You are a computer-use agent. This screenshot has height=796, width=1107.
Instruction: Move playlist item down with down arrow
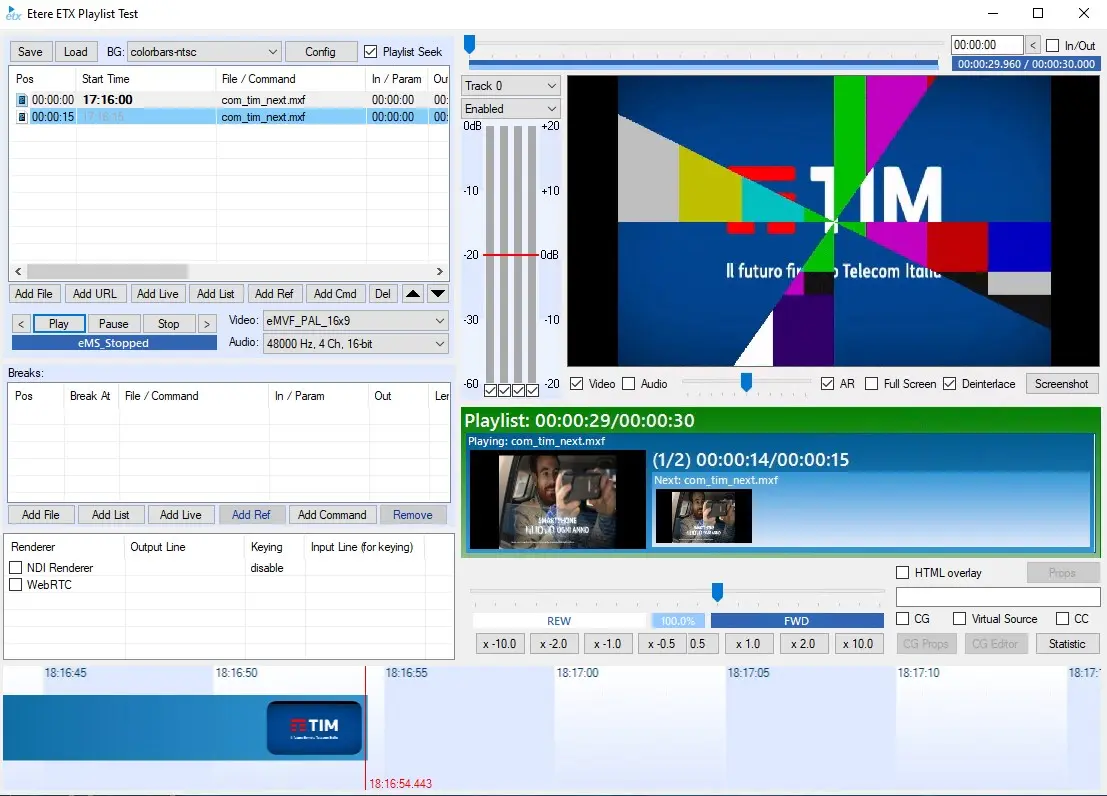[438, 294]
